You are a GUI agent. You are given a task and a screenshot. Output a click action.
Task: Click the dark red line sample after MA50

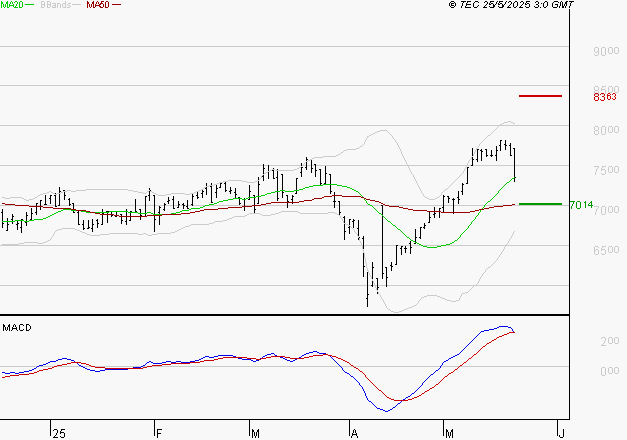[x=116, y=5]
